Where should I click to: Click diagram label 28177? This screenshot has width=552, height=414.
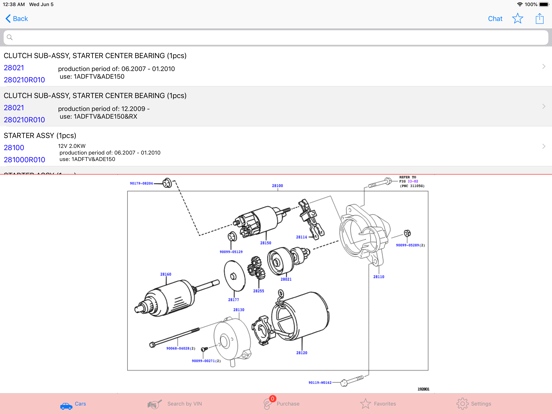(233, 300)
